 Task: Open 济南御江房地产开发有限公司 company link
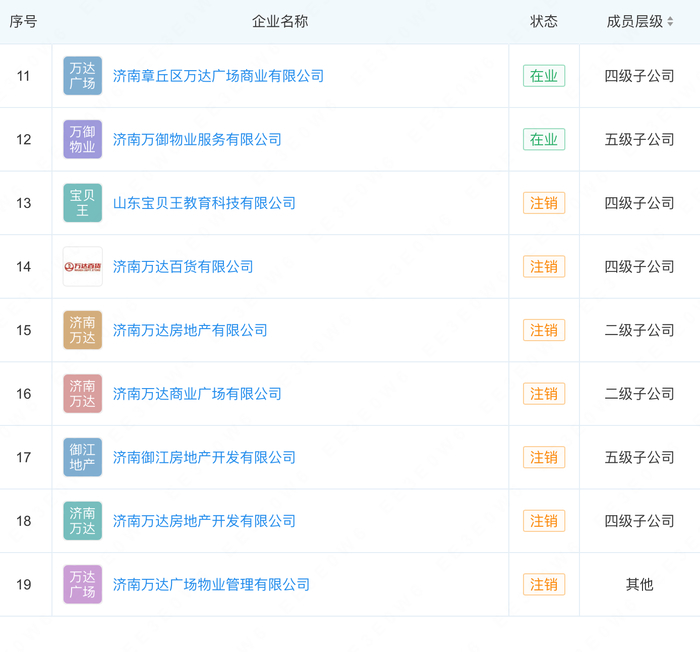[204, 457]
